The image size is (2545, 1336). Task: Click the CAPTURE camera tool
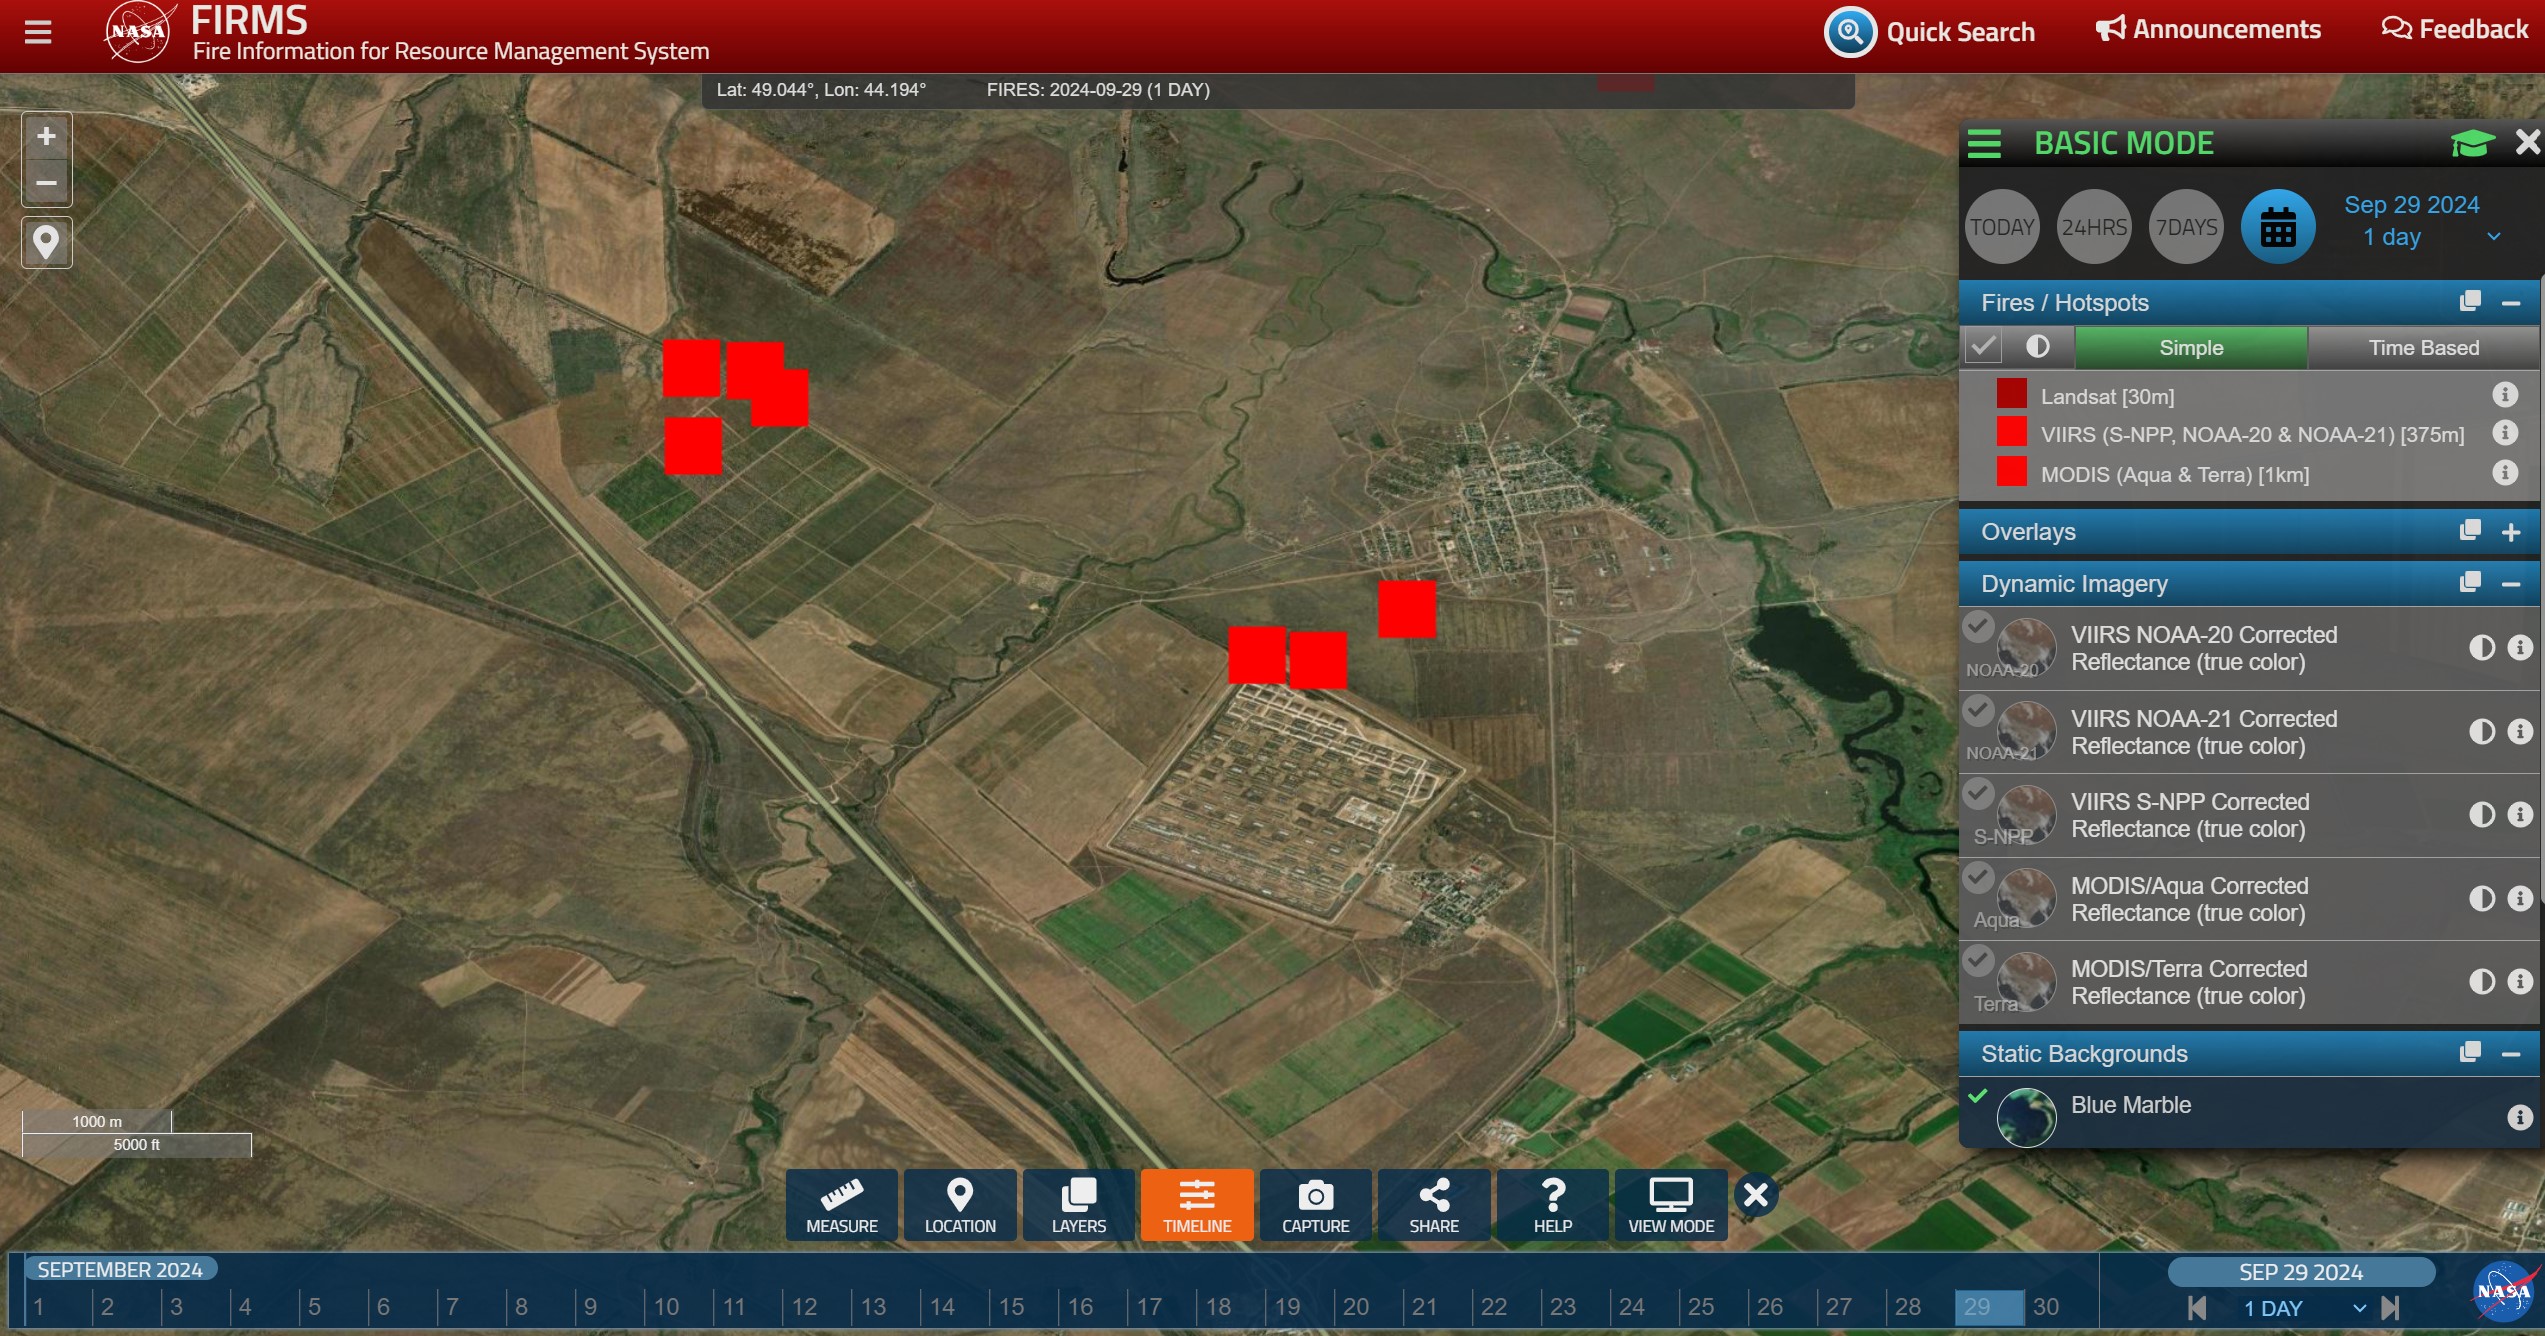point(1316,1205)
